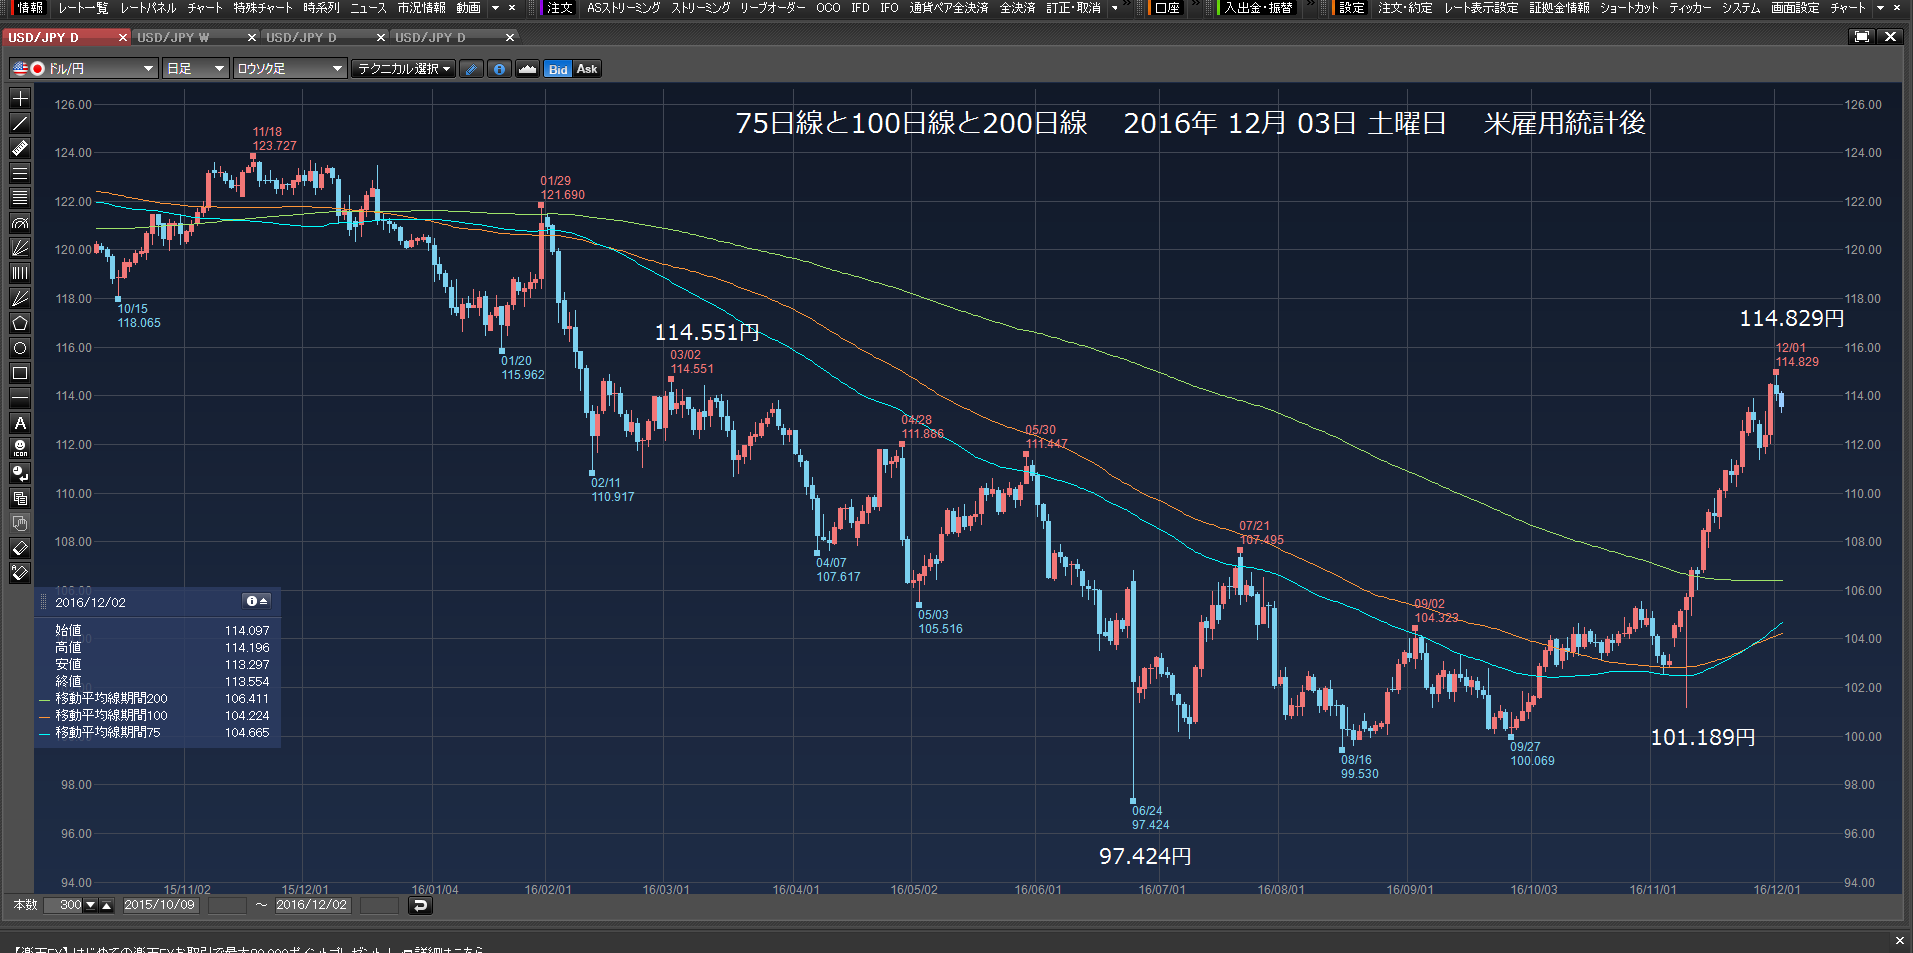Viewport: 1913px width, 953px height.
Task: Open the 市況情報 menu item
Action: click(x=422, y=8)
